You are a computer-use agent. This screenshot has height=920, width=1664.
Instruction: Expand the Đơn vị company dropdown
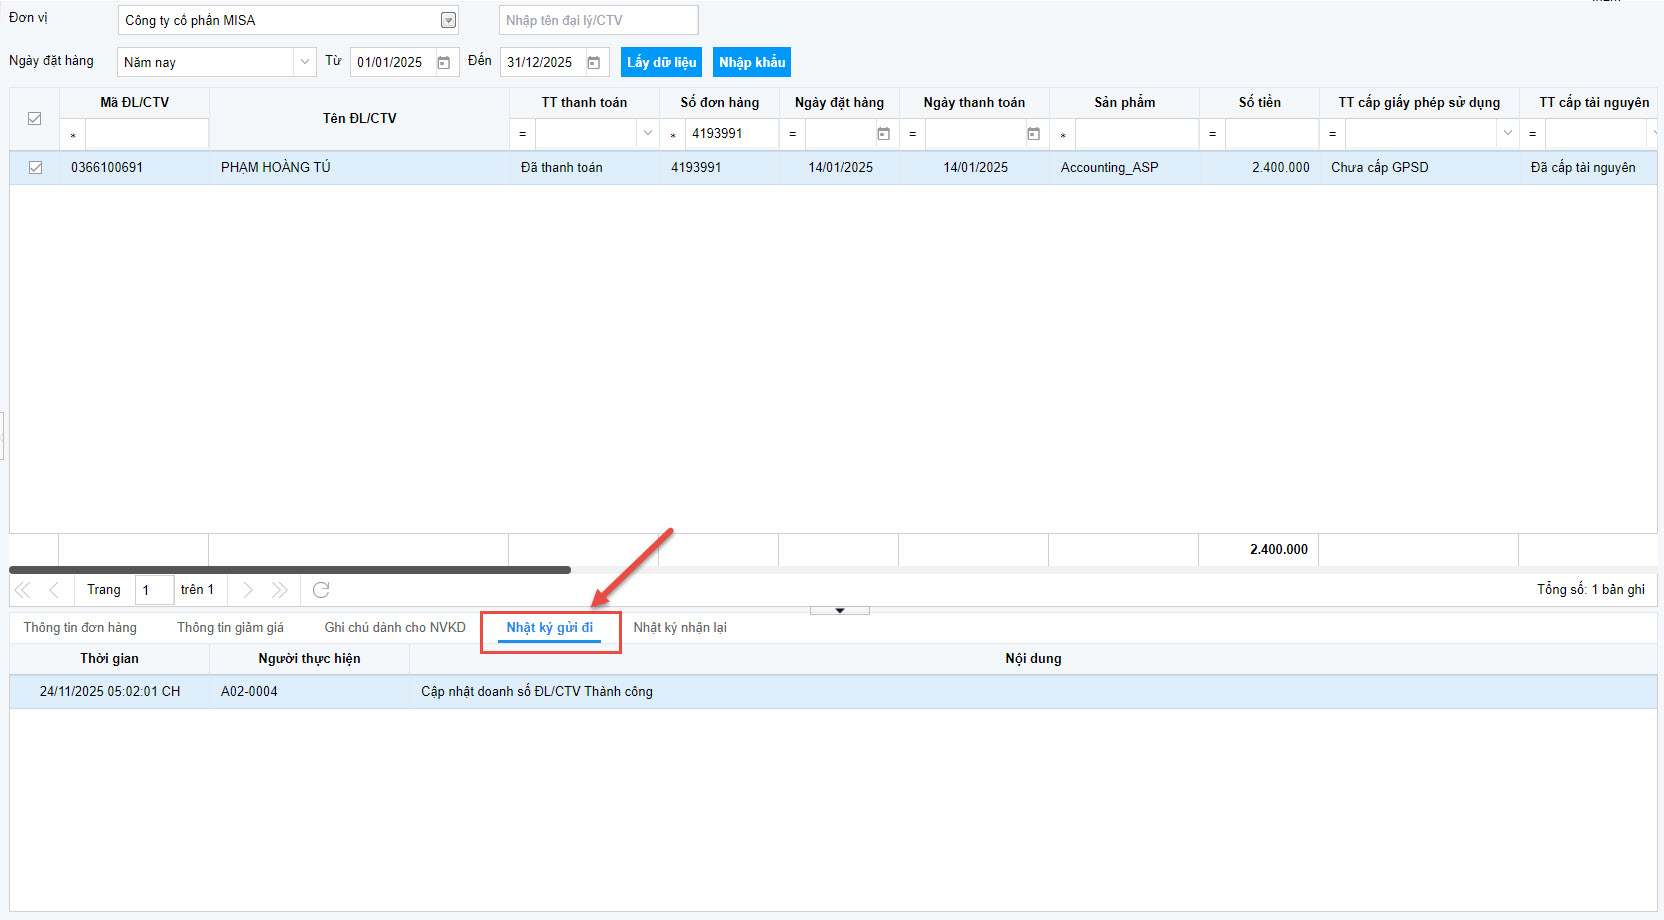pos(448,20)
